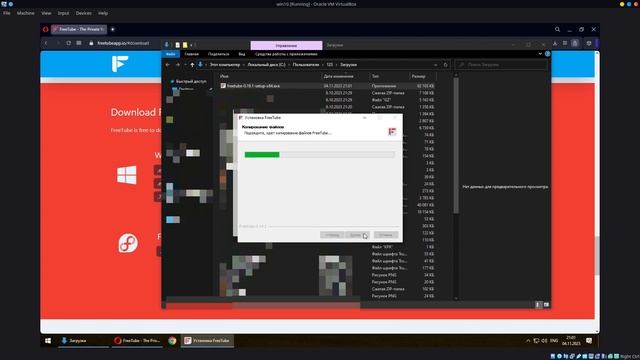Select the FreeTube browser tab
640x360 pixels.
click(x=79, y=29)
